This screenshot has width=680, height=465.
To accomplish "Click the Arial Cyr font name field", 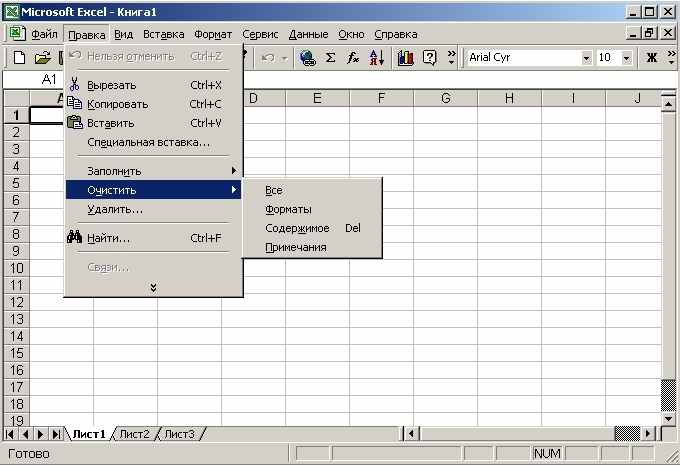I will coord(524,57).
